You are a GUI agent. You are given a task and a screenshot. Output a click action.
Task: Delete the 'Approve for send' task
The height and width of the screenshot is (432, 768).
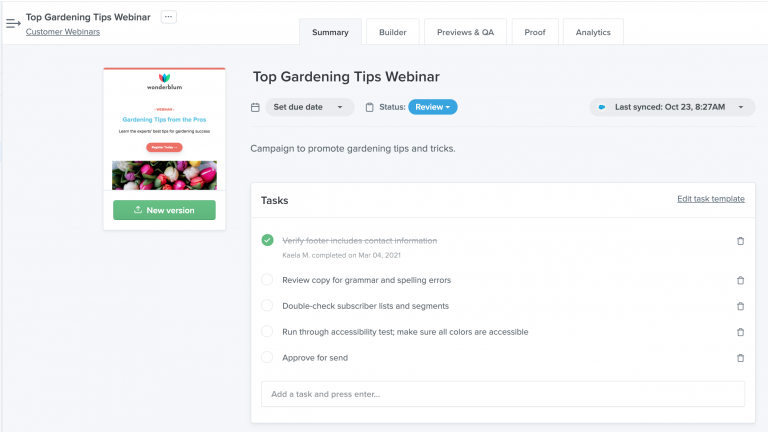tap(741, 358)
